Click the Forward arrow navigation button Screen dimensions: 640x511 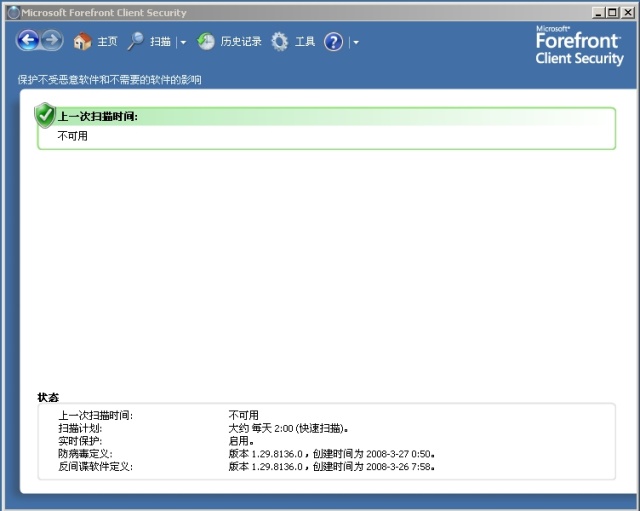coord(52,41)
